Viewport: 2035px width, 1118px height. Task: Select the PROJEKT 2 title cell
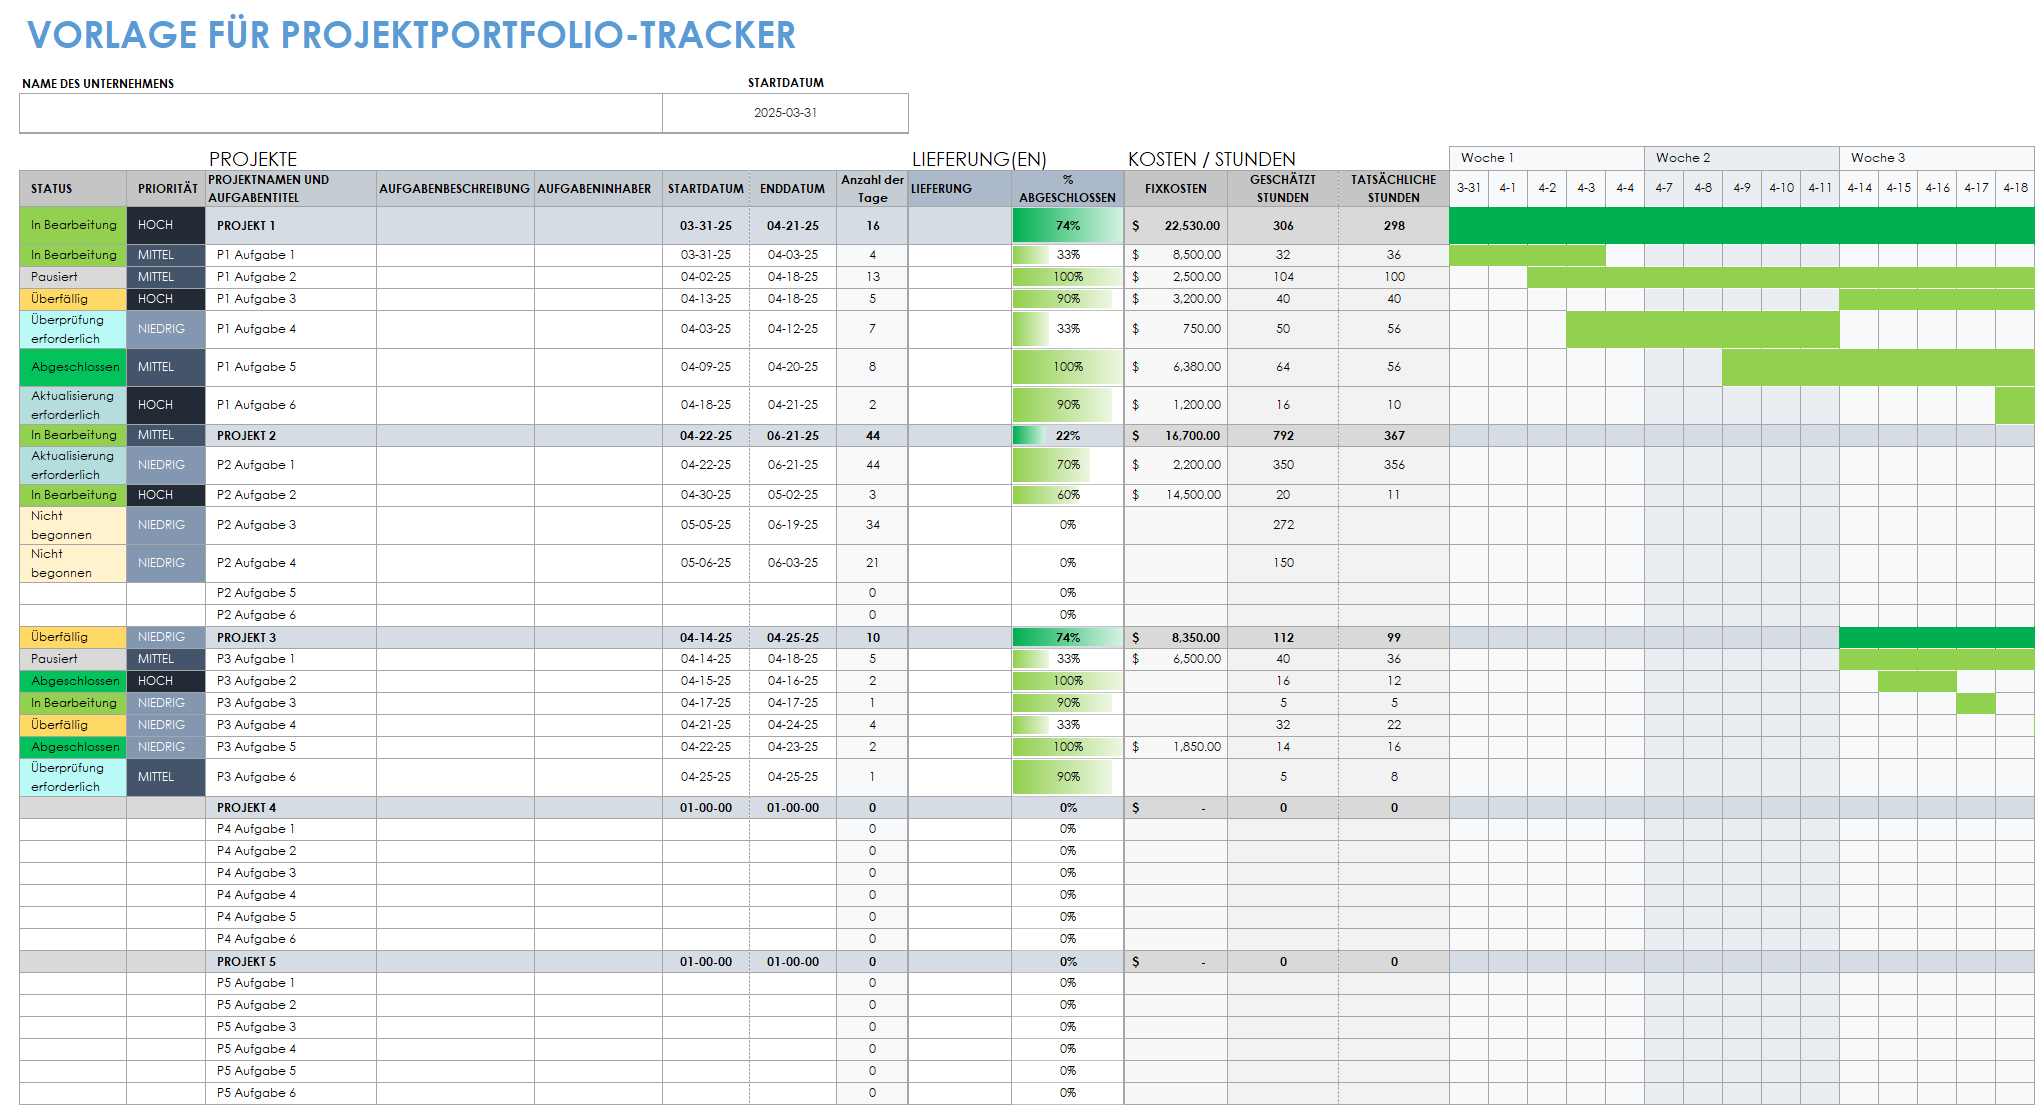coord(291,436)
